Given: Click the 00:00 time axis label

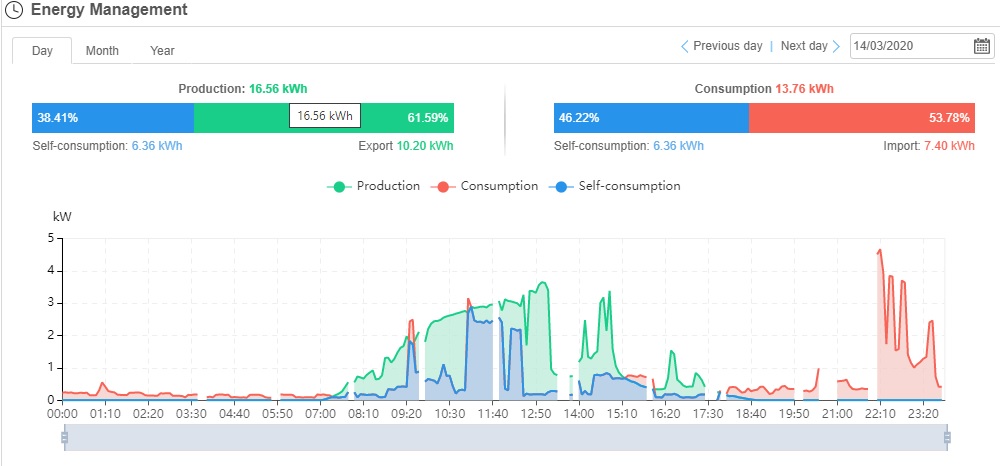Looking at the screenshot, I should pyautogui.click(x=62, y=413).
